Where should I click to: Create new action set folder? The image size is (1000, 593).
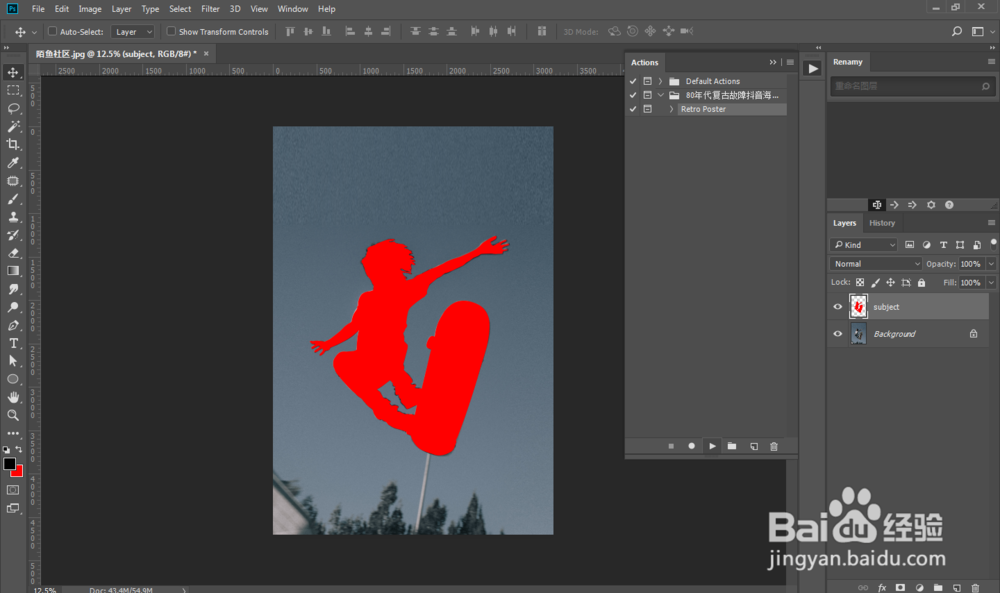(732, 446)
